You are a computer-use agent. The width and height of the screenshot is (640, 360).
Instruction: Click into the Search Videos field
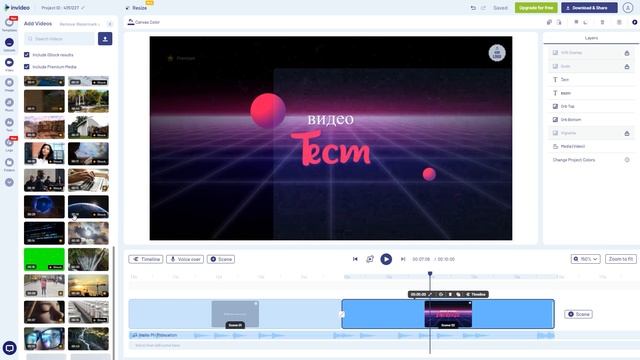pyautogui.click(x=60, y=39)
